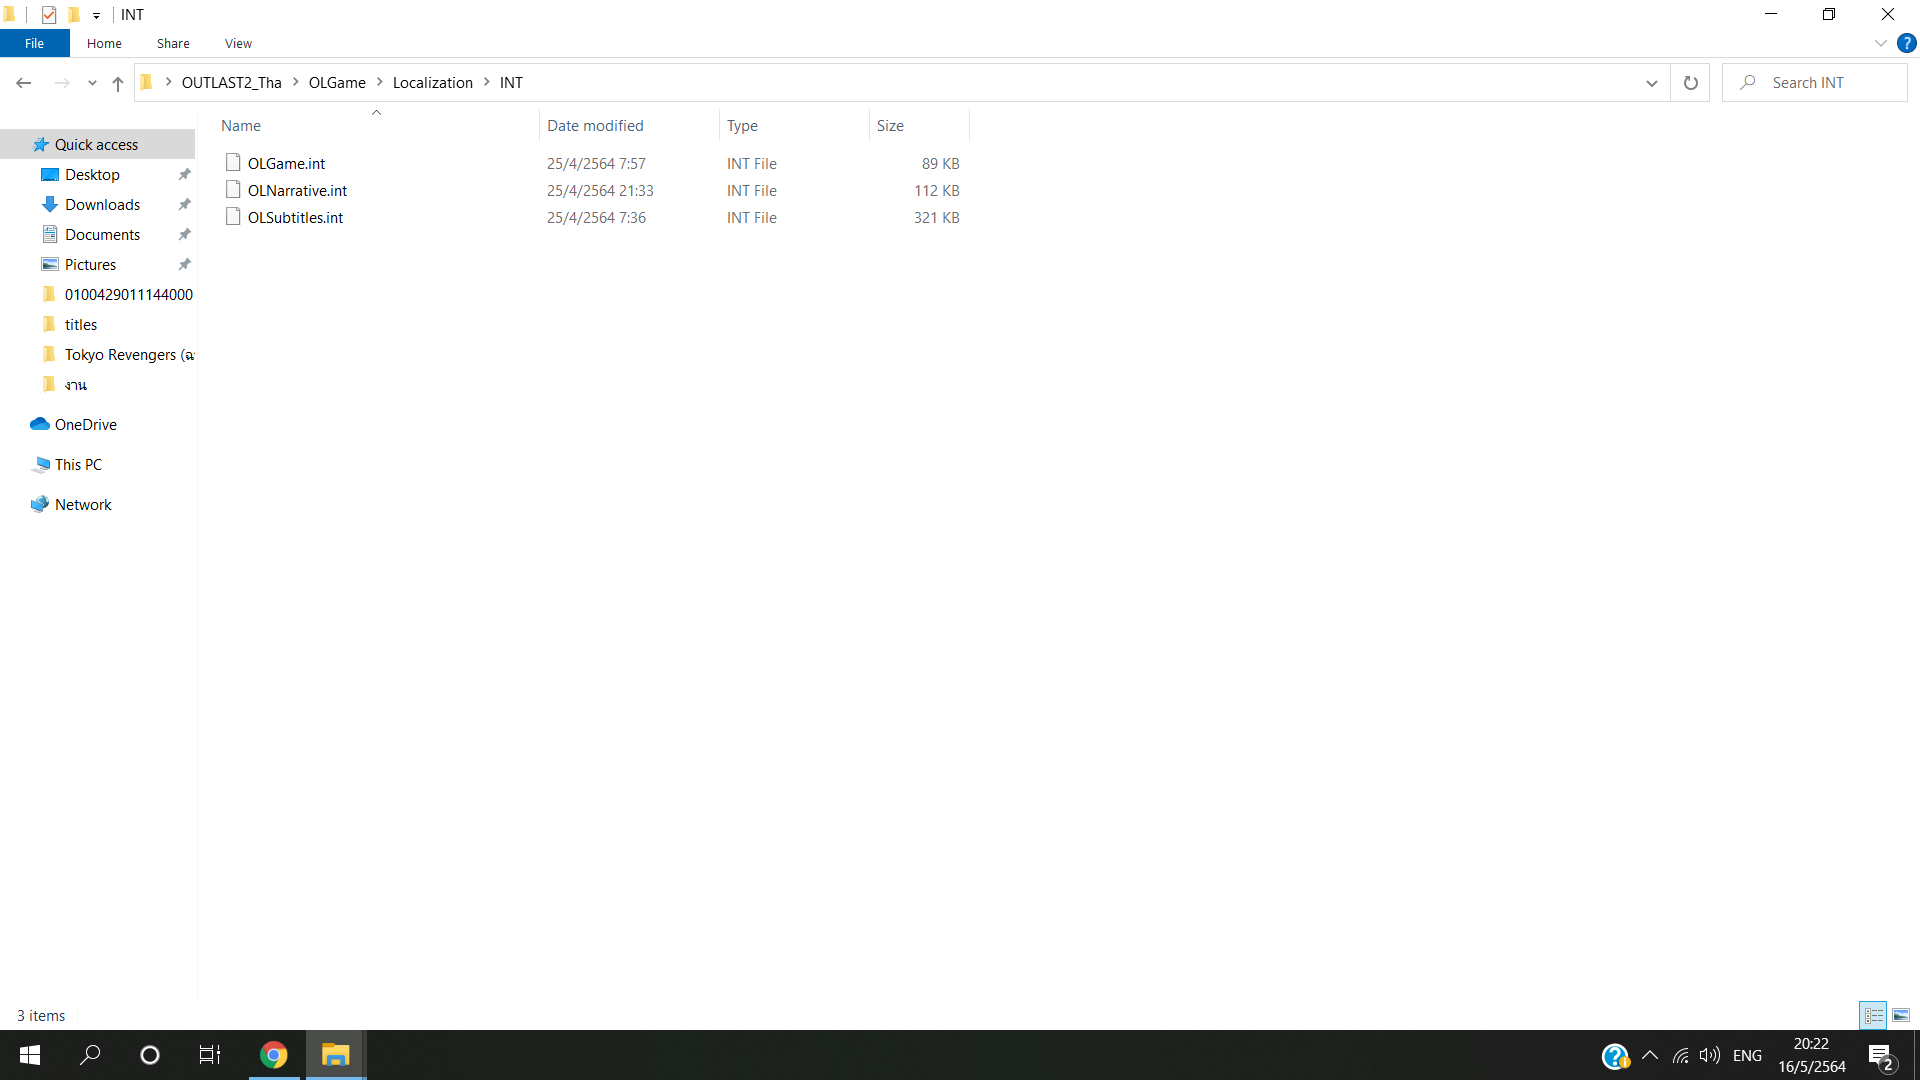The height and width of the screenshot is (1080, 1920).
Task: Click the OLSubtitles.int file icon
Action: coord(233,217)
